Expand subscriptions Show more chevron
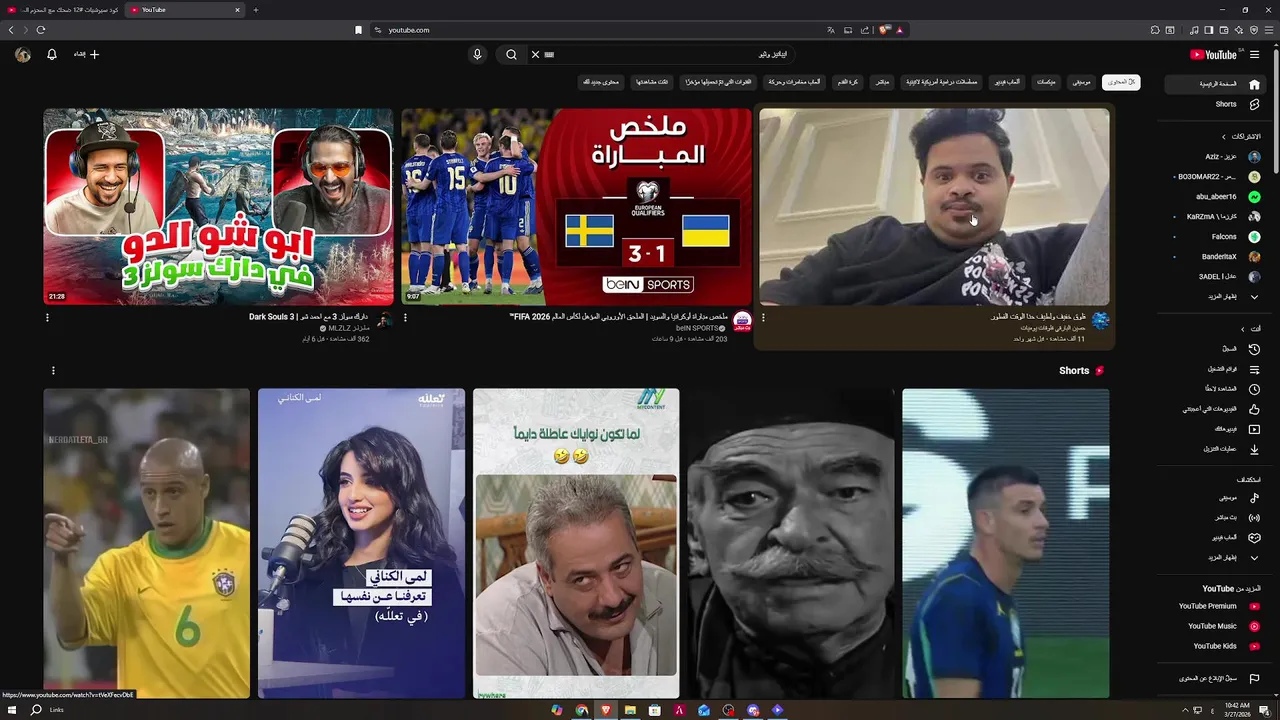The image size is (1280, 720). coord(1254,297)
